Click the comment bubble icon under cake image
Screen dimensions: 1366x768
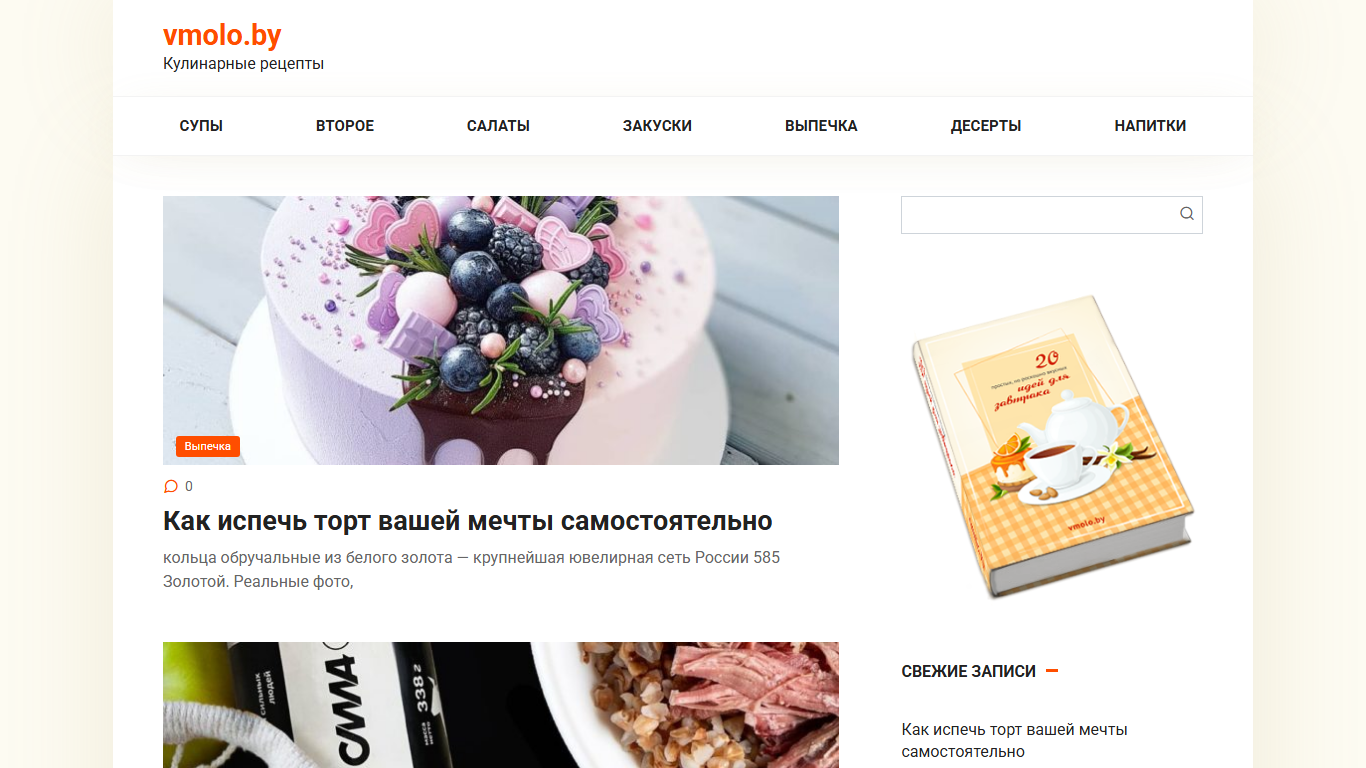click(171, 487)
